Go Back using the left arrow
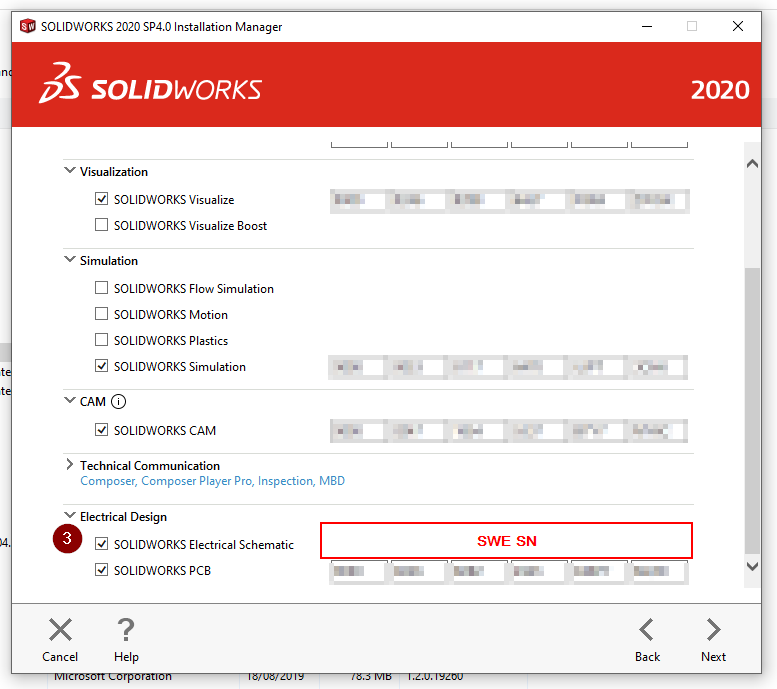Screen dimensions: 777x689 tap(647, 630)
